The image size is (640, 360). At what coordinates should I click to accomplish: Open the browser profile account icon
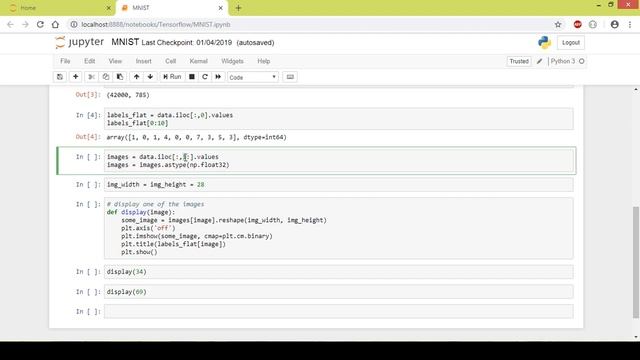pos(615,24)
